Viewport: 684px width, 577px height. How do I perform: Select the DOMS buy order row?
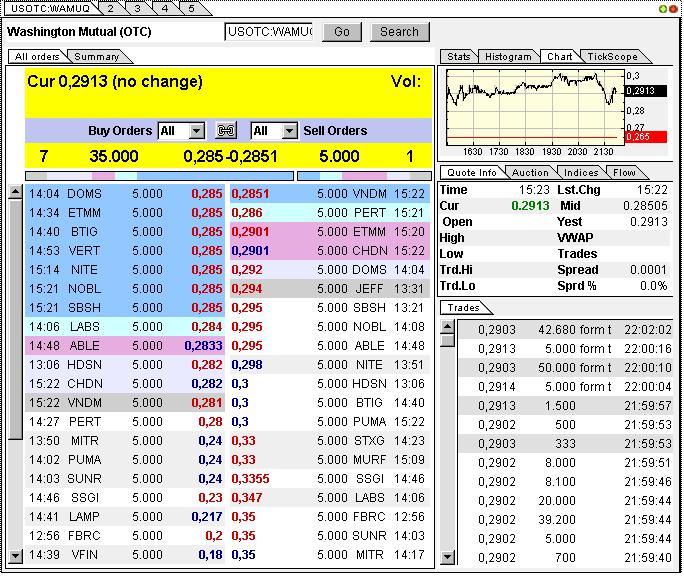(x=125, y=194)
